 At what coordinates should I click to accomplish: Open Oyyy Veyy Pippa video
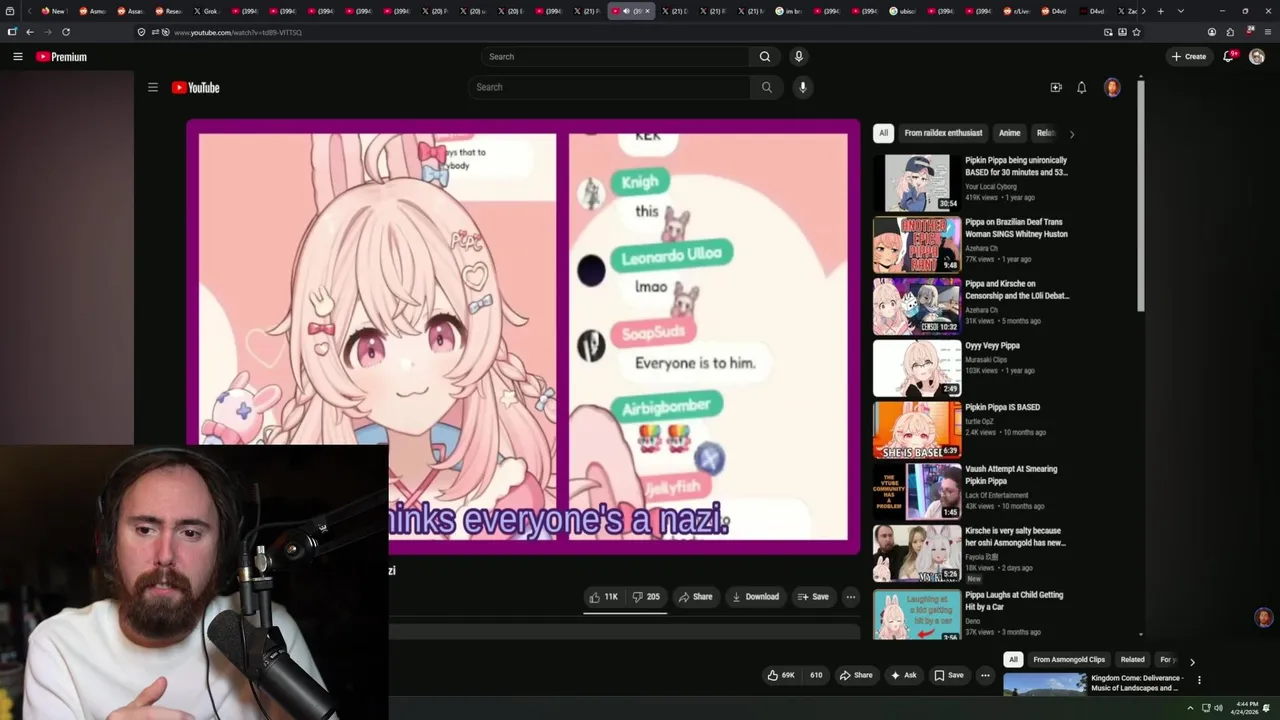coord(917,368)
